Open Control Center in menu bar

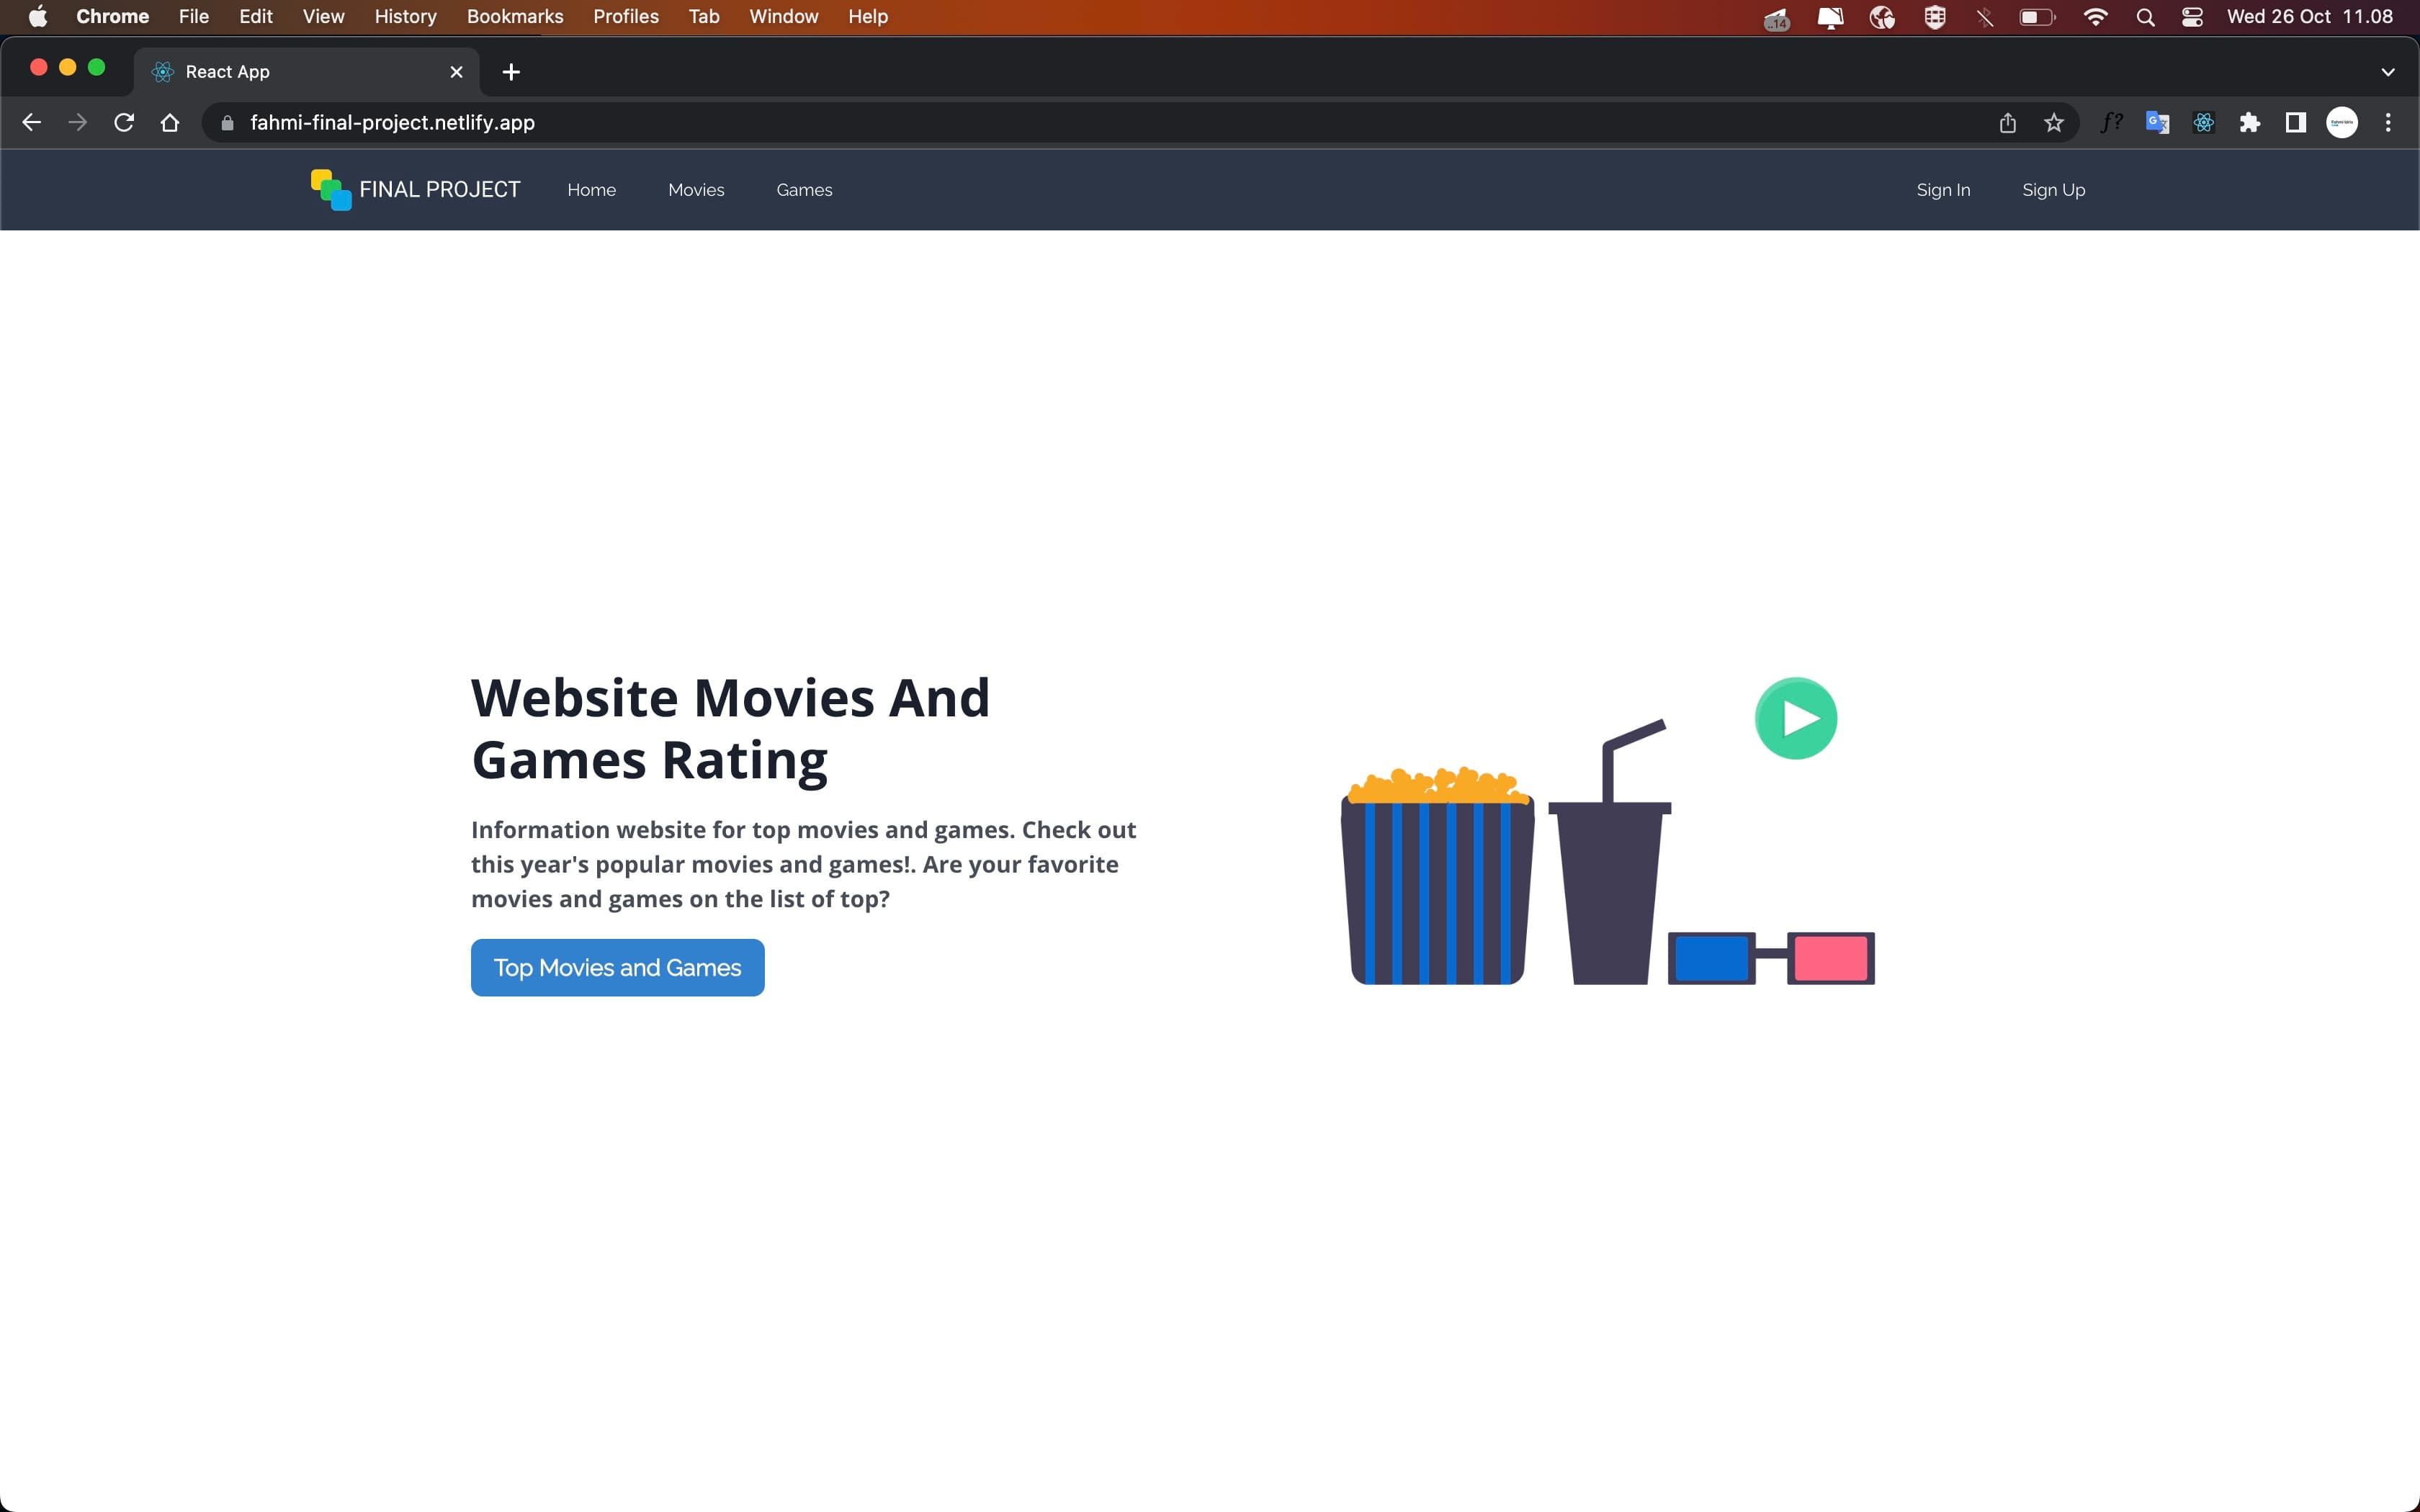point(2192,17)
